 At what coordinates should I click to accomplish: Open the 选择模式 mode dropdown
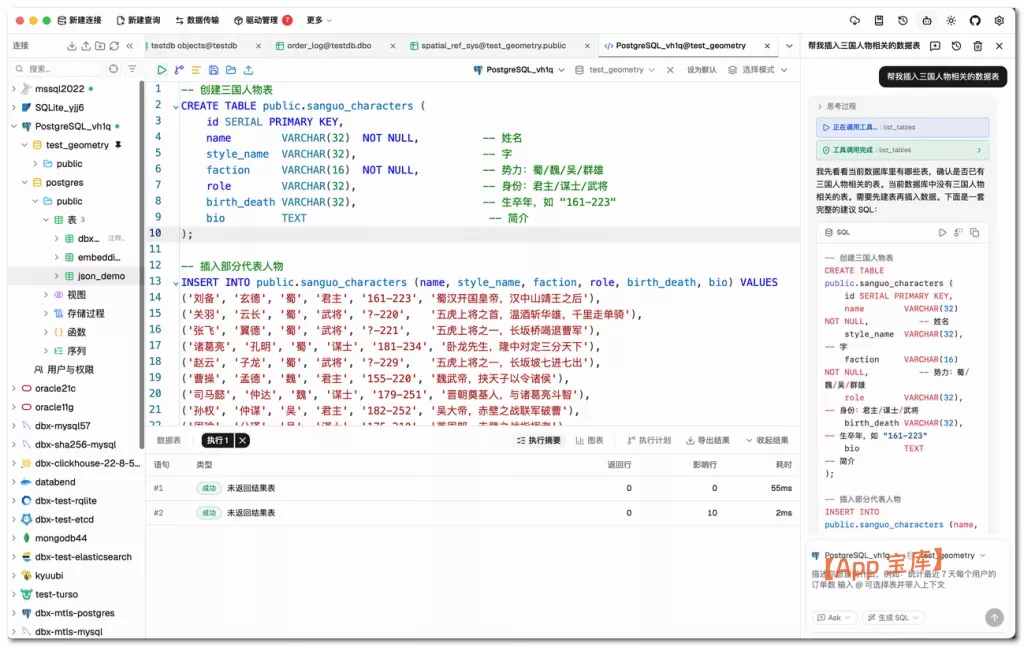(x=758, y=70)
